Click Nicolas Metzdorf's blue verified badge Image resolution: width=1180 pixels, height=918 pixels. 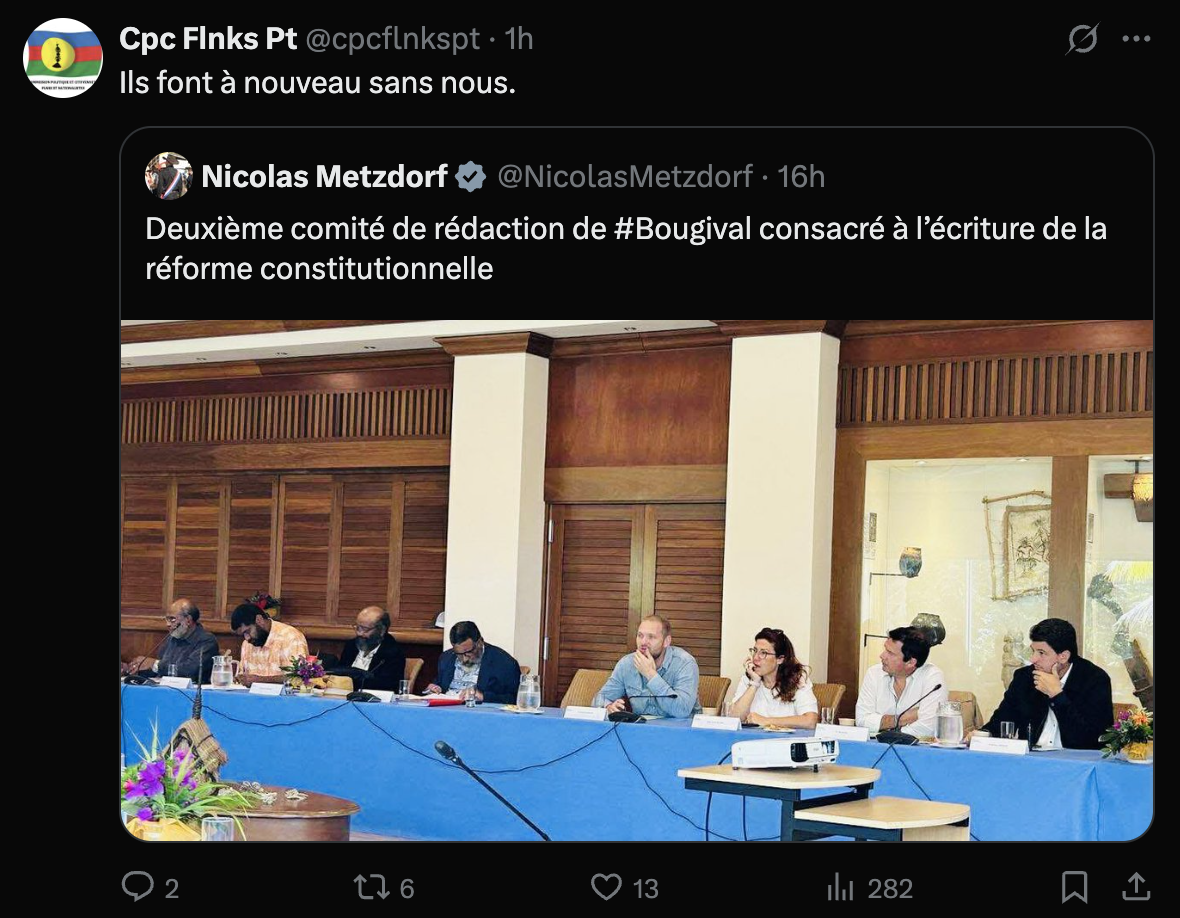tap(471, 177)
